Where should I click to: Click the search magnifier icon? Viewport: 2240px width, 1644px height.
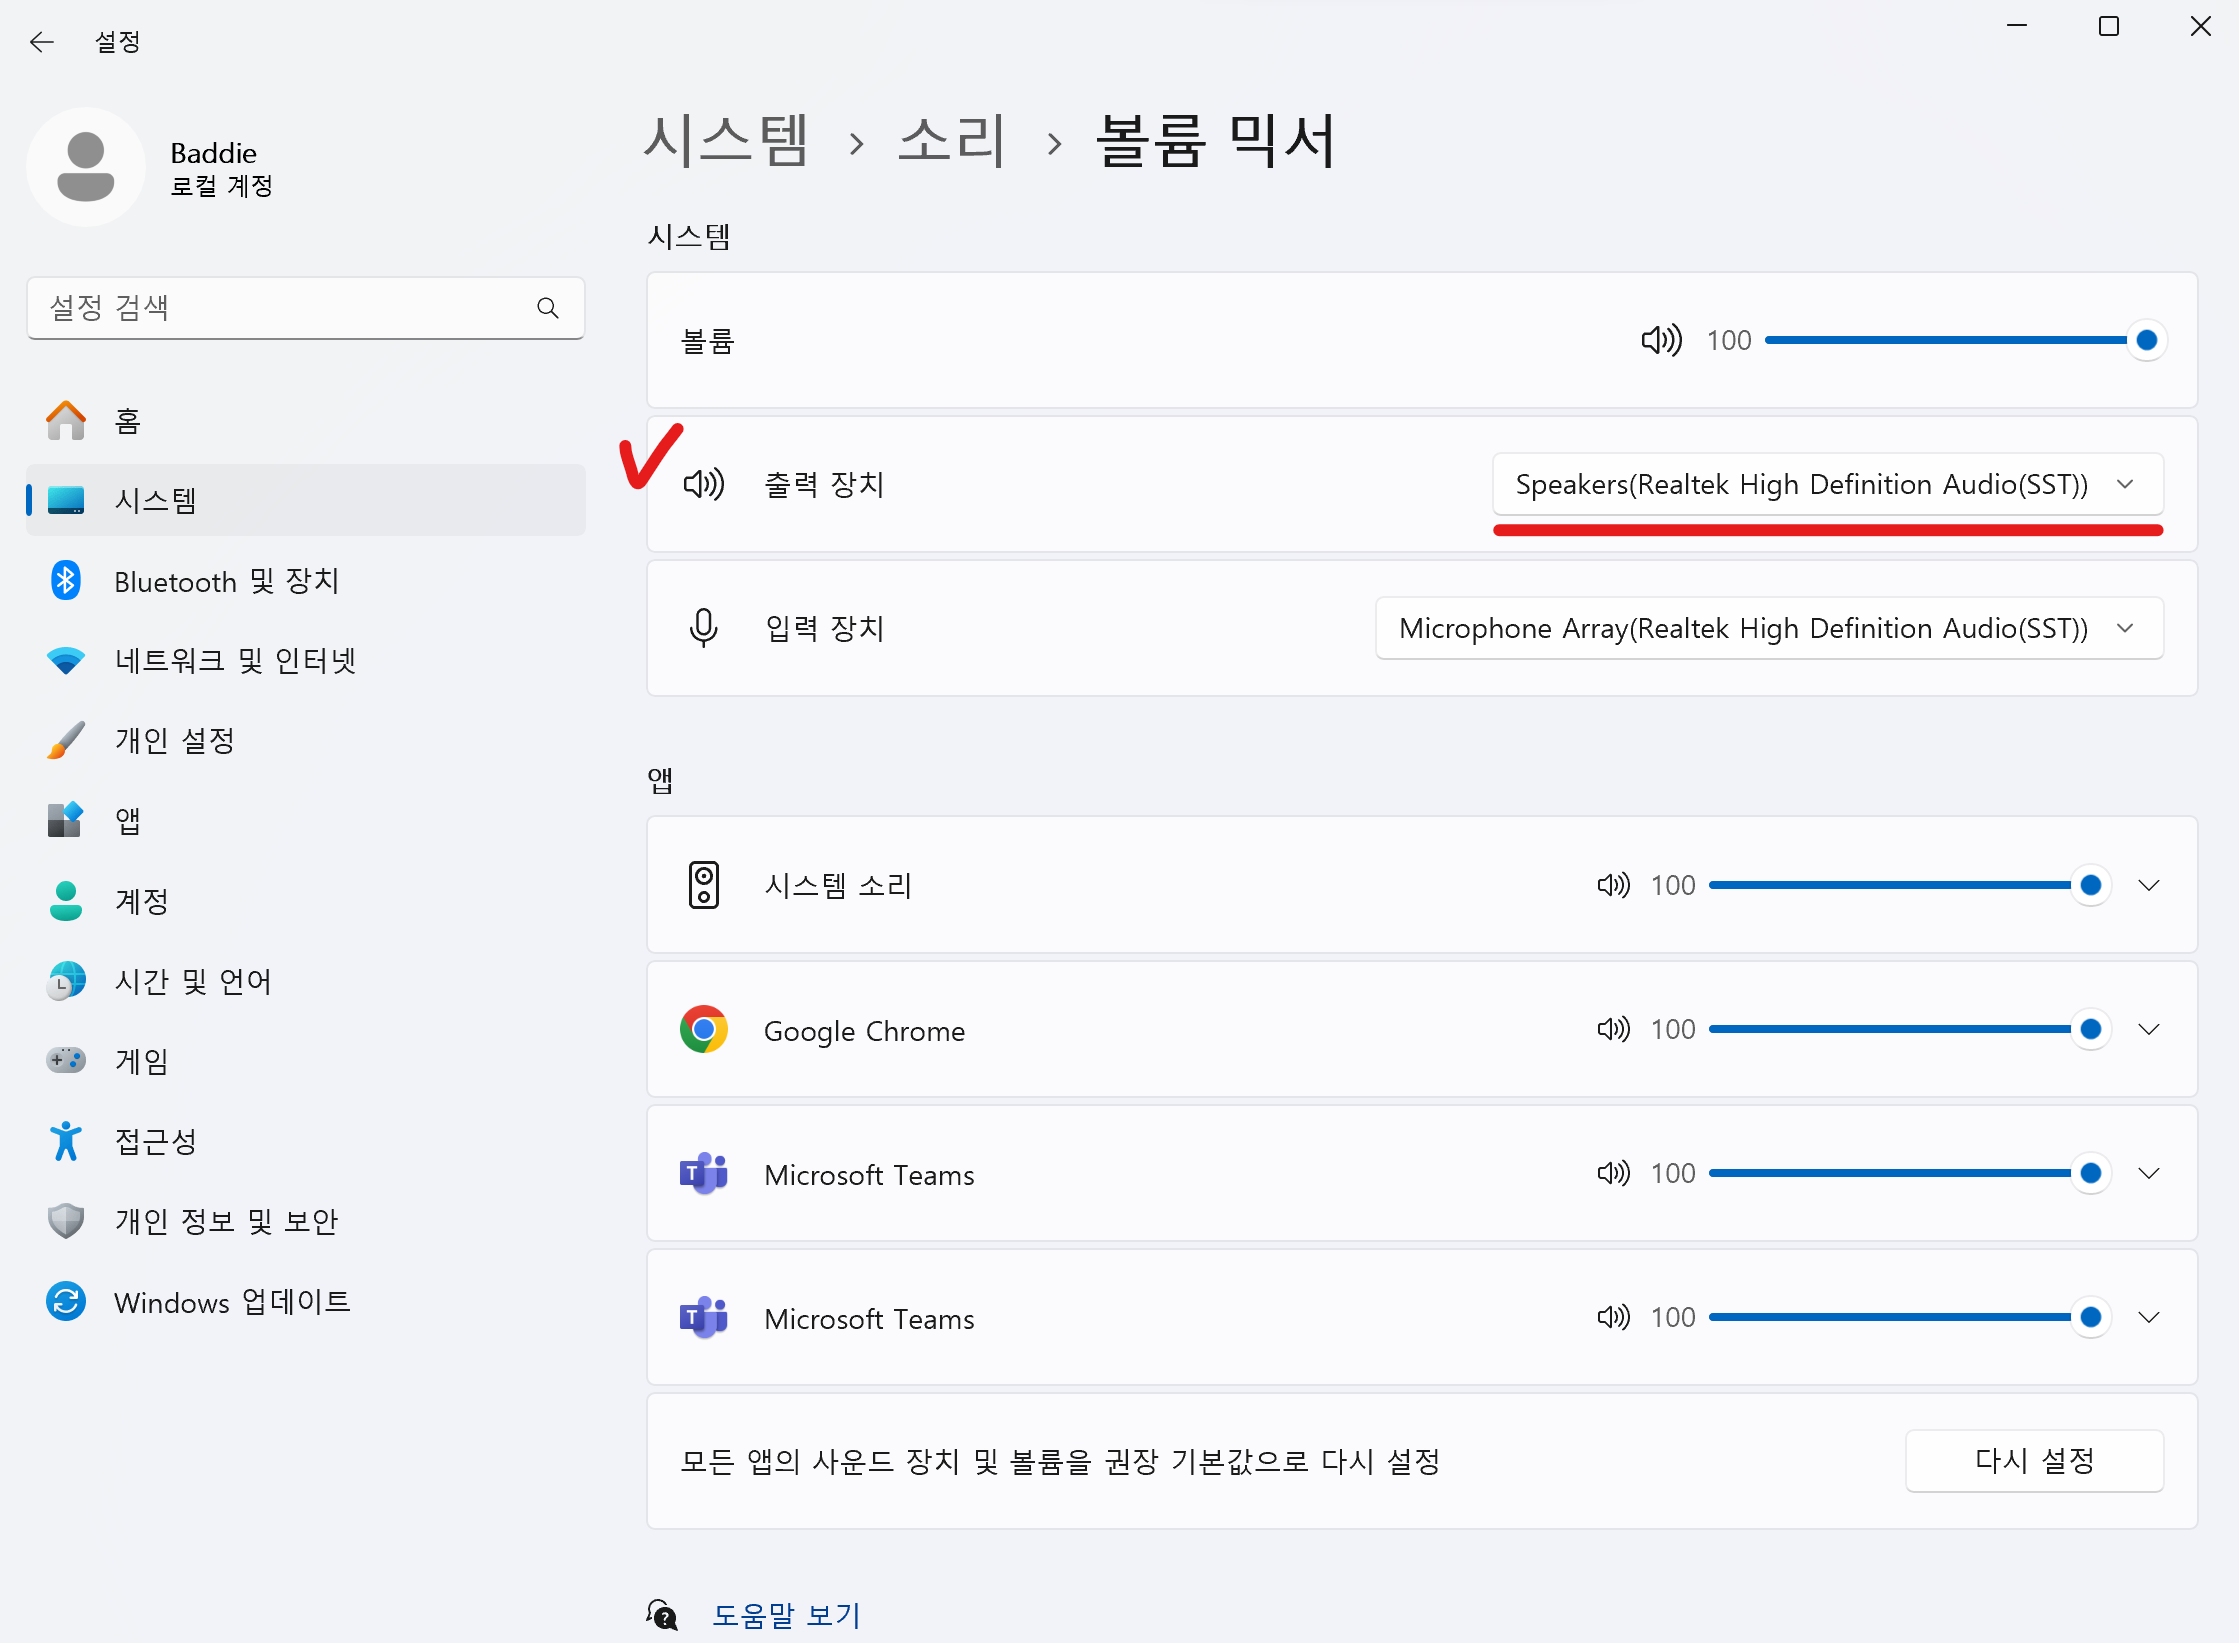click(x=547, y=308)
